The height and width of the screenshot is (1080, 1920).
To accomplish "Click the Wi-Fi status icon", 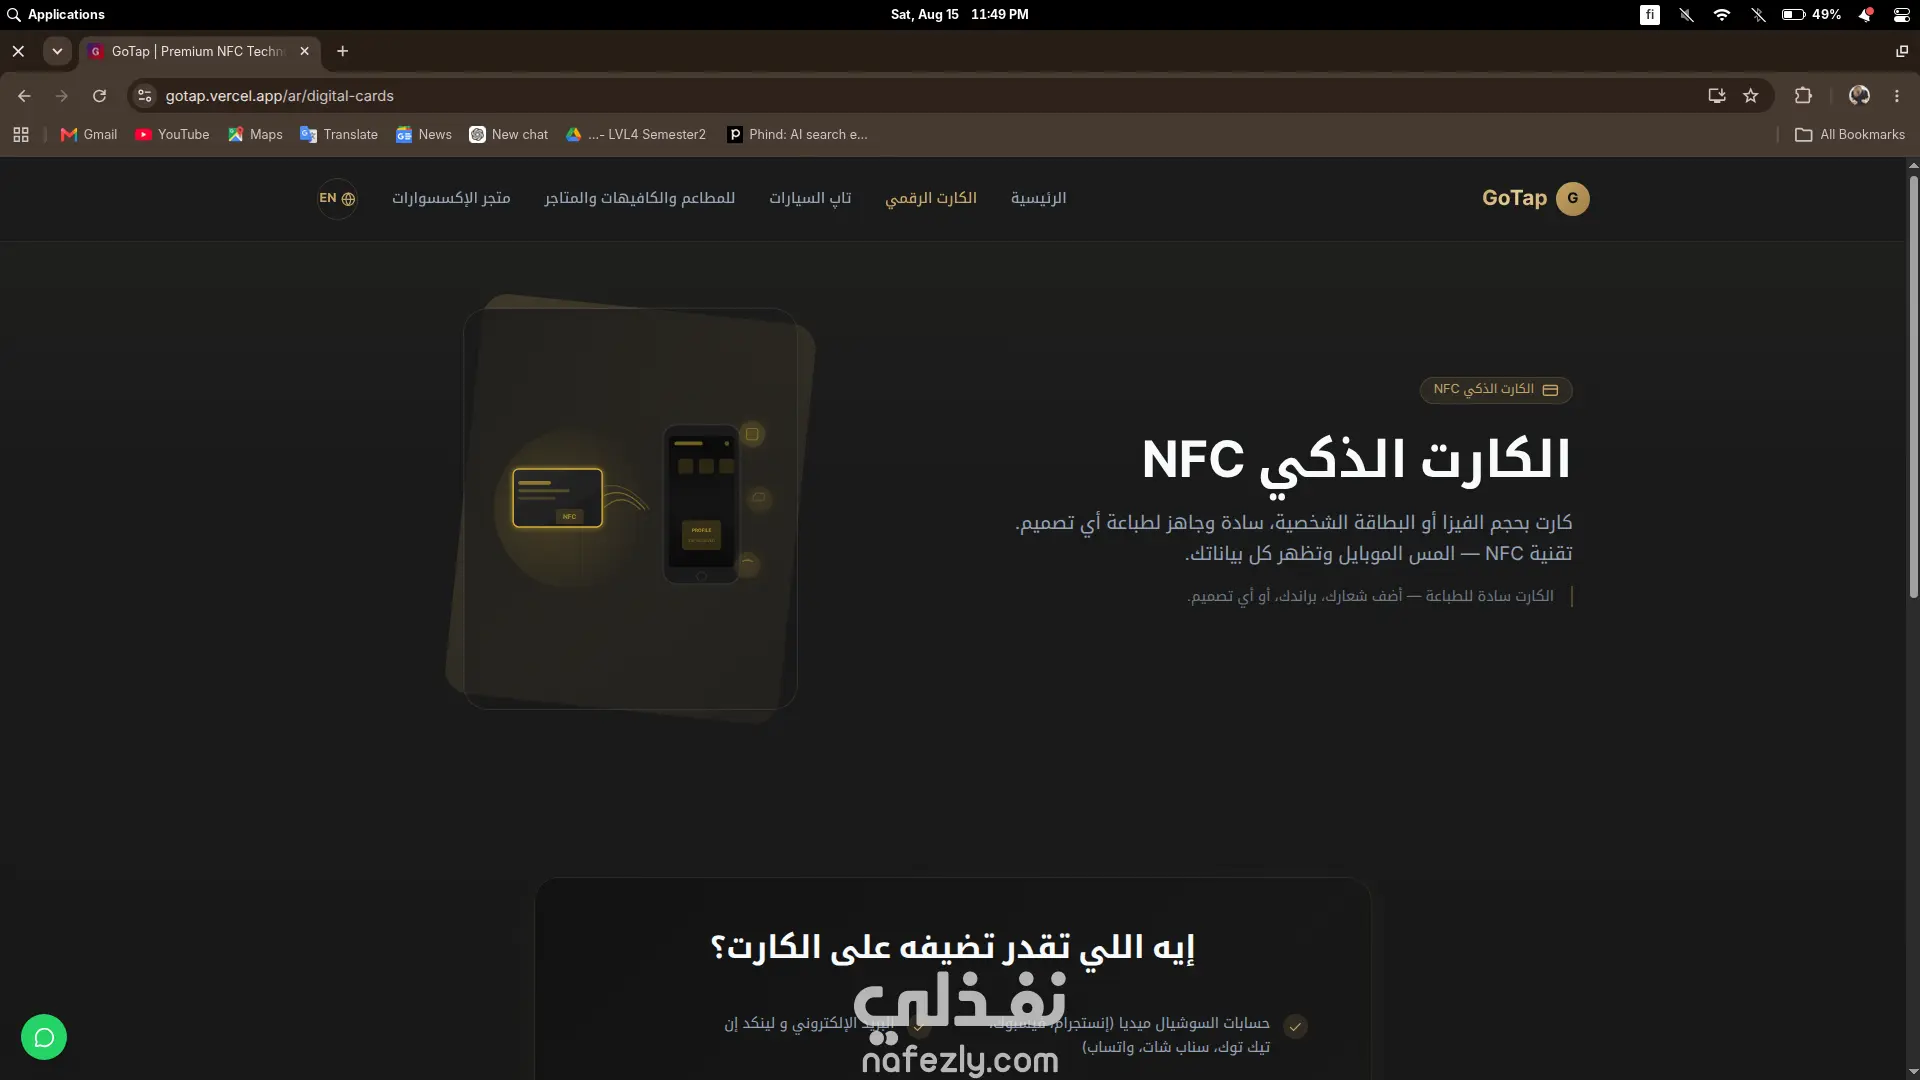I will tap(1722, 15).
